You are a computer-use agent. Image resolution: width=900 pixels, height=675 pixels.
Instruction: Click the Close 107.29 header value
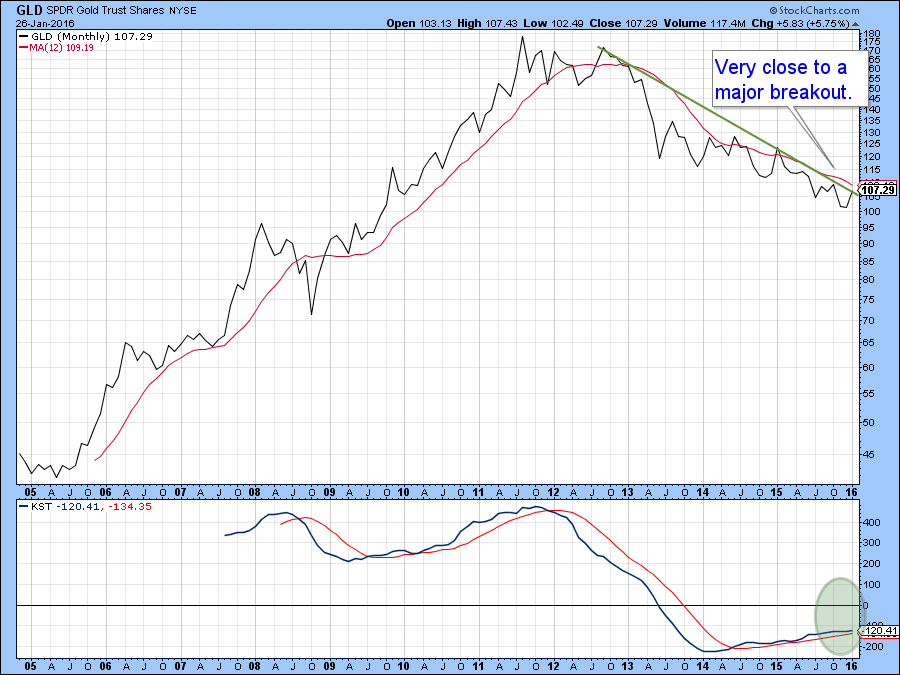point(623,24)
